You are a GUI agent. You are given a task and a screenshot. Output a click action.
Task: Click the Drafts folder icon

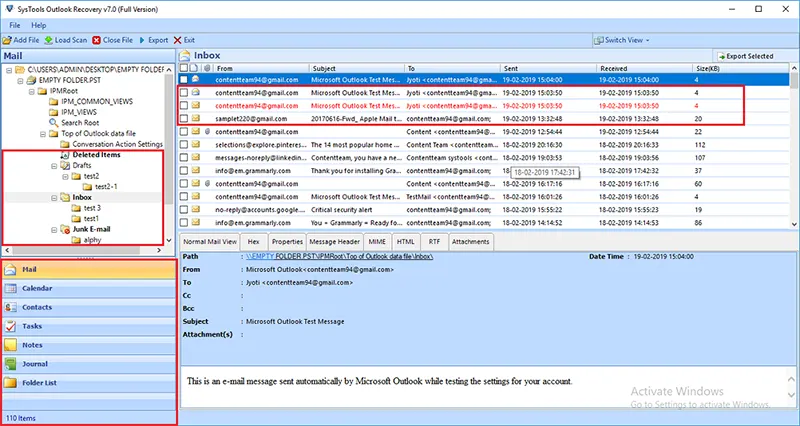(x=65, y=165)
